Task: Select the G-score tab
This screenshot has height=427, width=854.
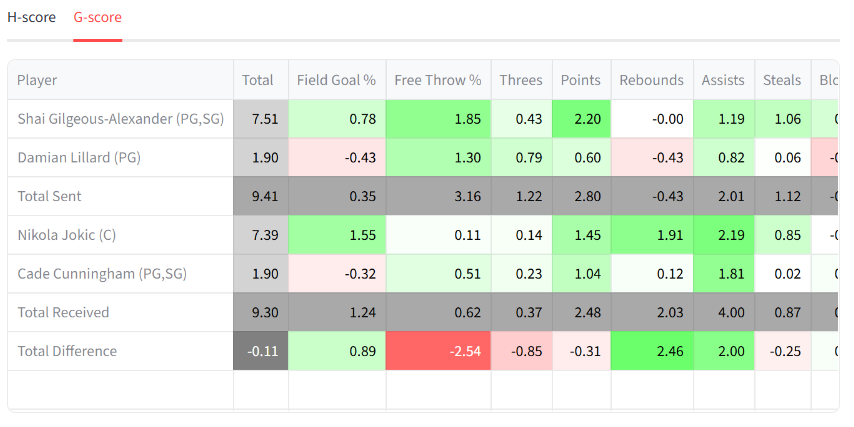Action: 98,18
